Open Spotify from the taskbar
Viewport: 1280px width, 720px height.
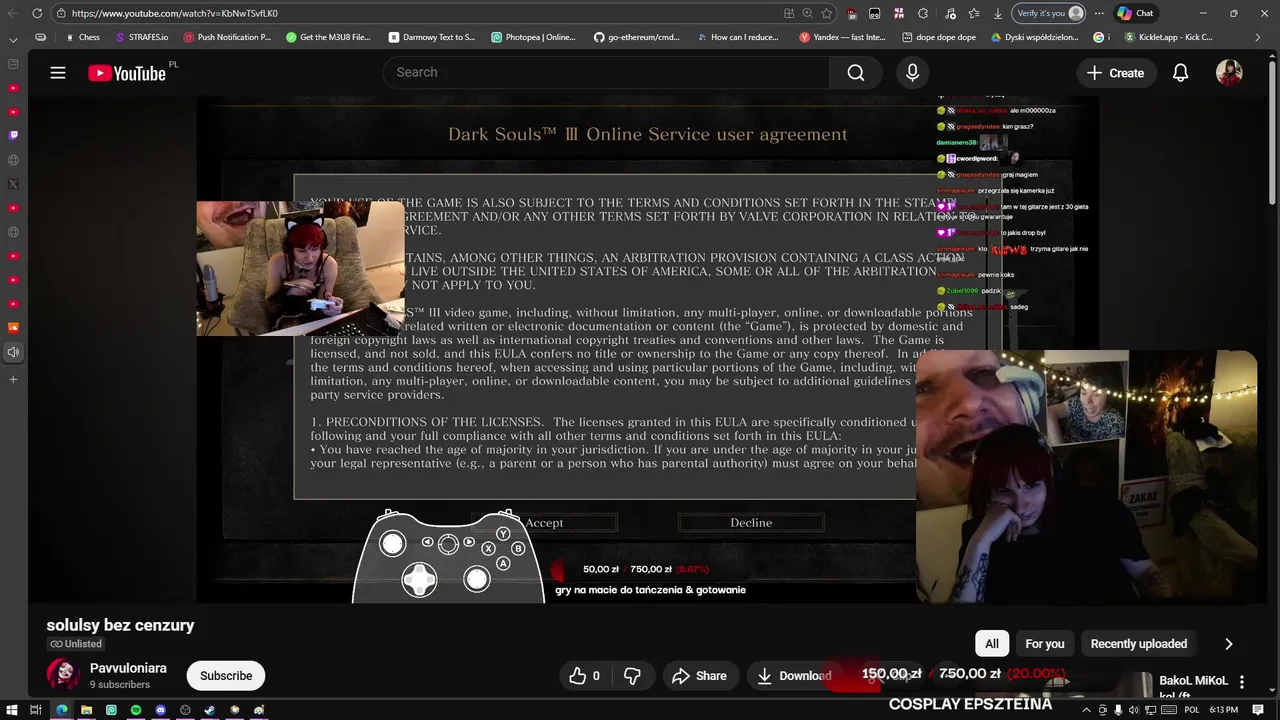click(x=136, y=710)
